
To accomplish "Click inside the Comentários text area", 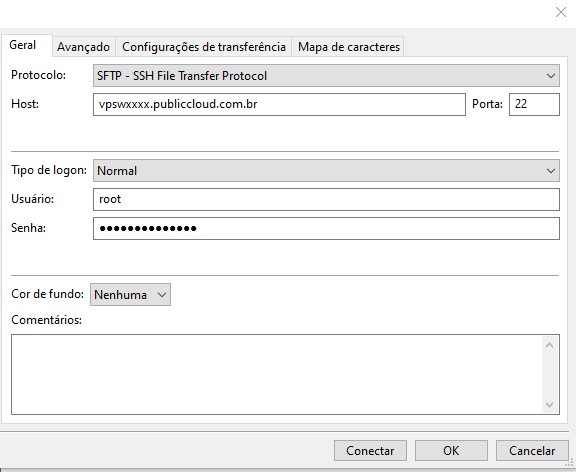I will pyautogui.click(x=277, y=374).
